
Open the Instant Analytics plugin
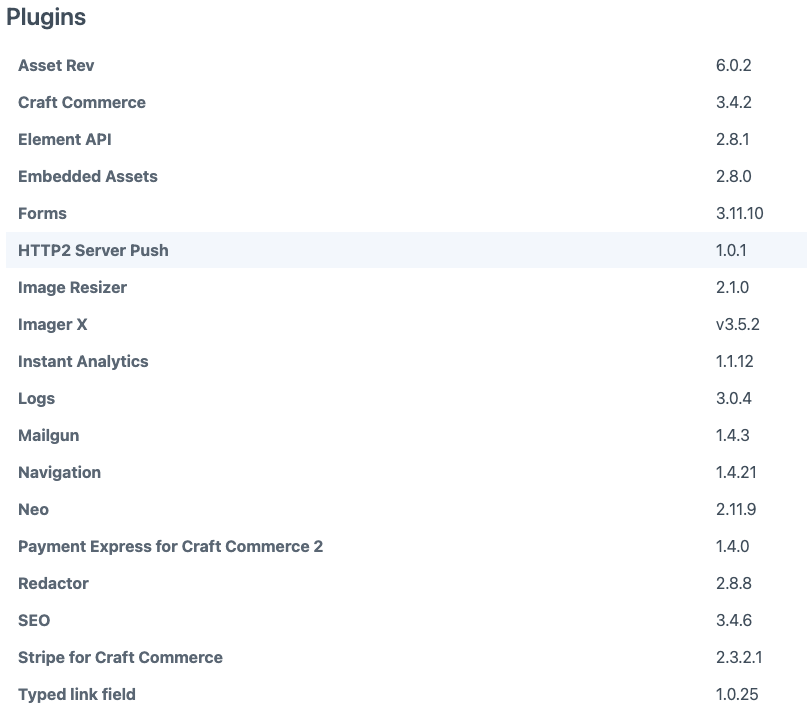click(x=83, y=361)
